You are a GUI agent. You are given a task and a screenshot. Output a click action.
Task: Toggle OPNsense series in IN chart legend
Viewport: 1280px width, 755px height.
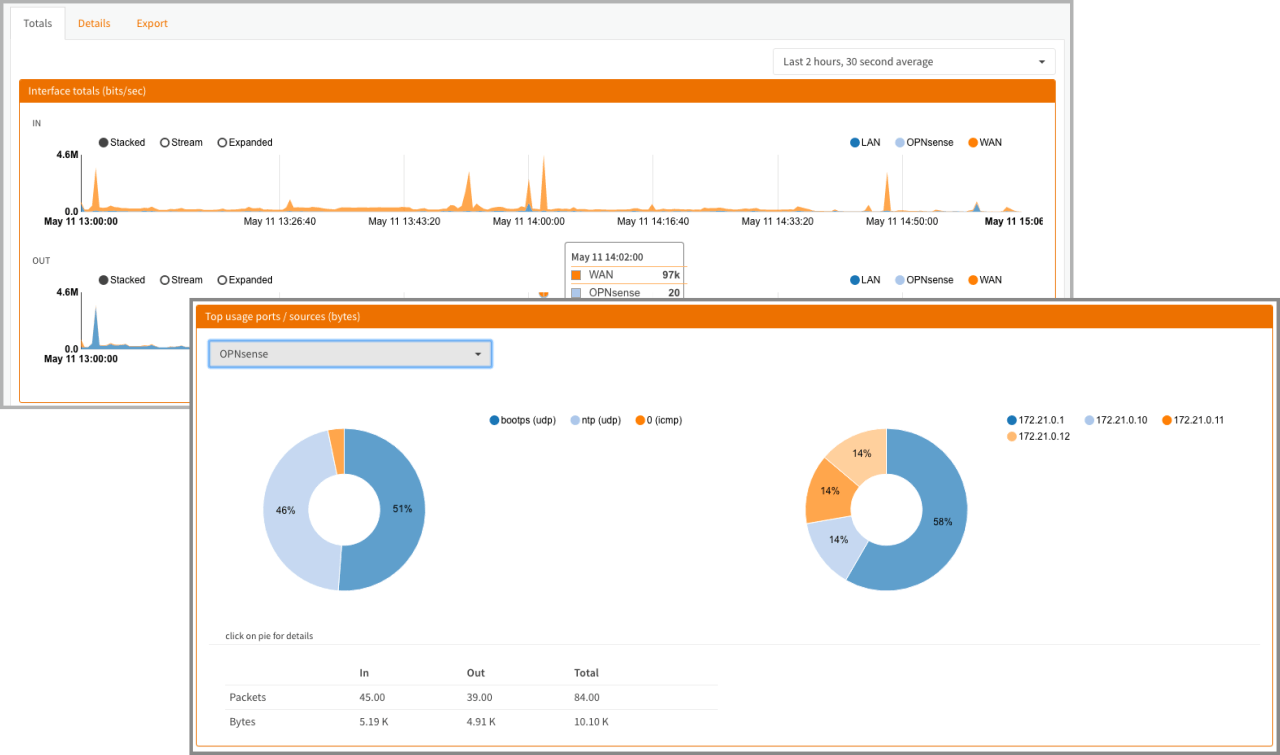[x=923, y=143]
